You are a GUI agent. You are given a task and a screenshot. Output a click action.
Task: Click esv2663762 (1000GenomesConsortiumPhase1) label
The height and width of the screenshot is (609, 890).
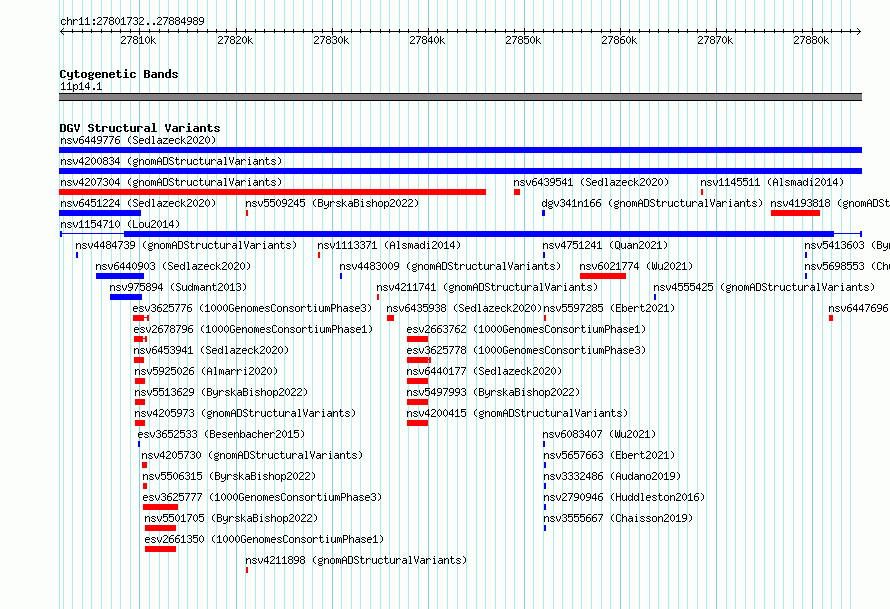tap(526, 329)
